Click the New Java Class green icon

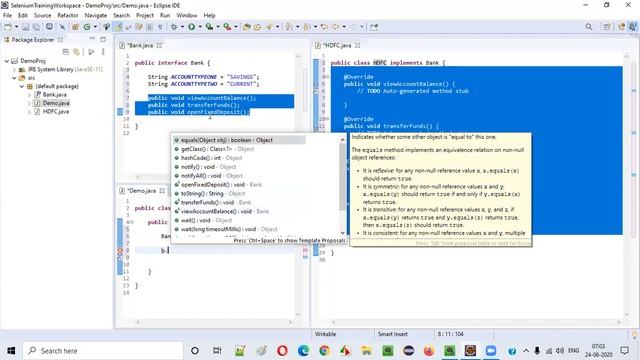tap(87, 27)
